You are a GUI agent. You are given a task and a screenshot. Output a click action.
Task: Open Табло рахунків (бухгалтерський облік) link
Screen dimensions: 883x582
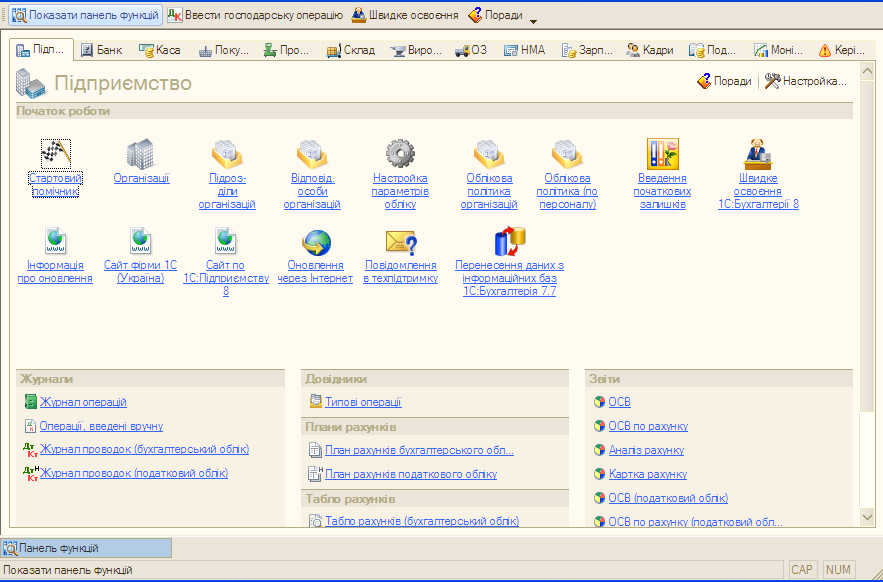pyautogui.click(x=422, y=521)
